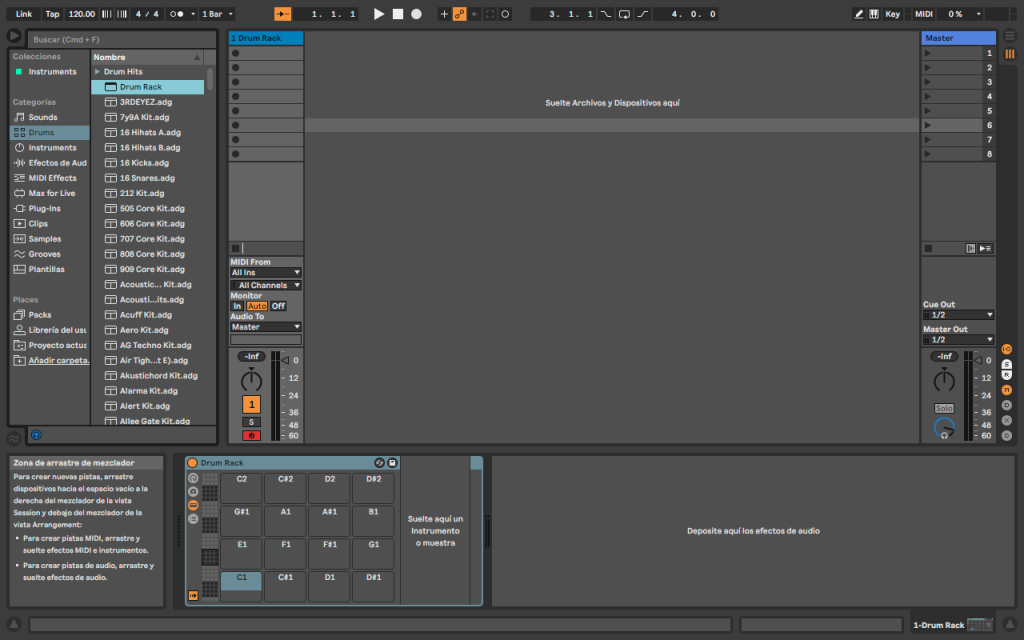Image resolution: width=1024 pixels, height=640 pixels.
Task: Enable Key map mode
Action: point(892,14)
